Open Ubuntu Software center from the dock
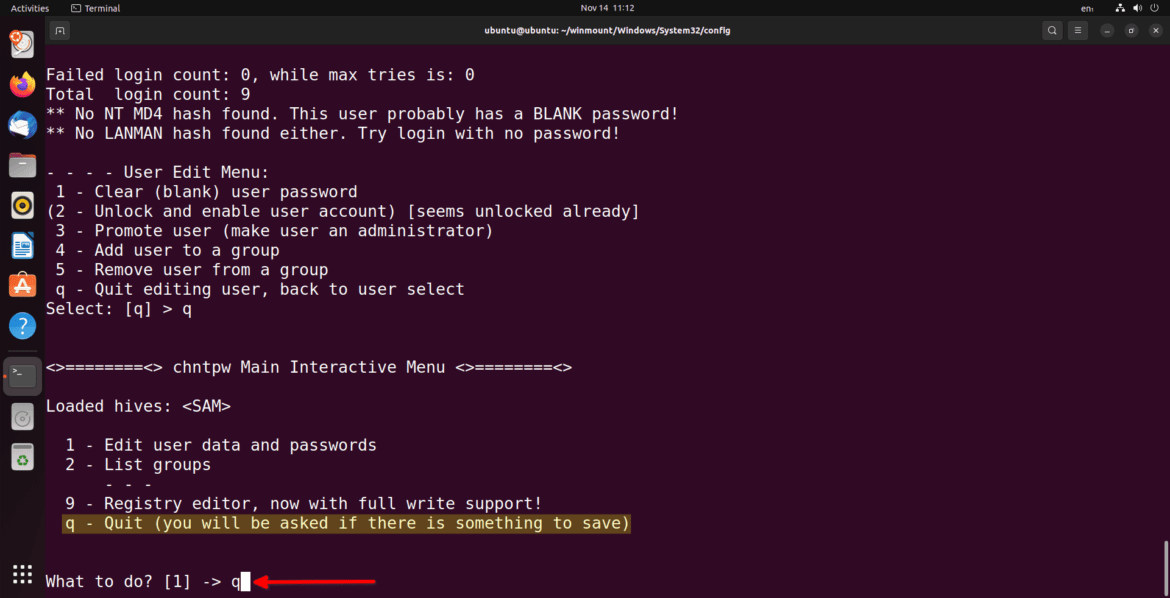This screenshot has height=598, width=1170. pos(22,285)
